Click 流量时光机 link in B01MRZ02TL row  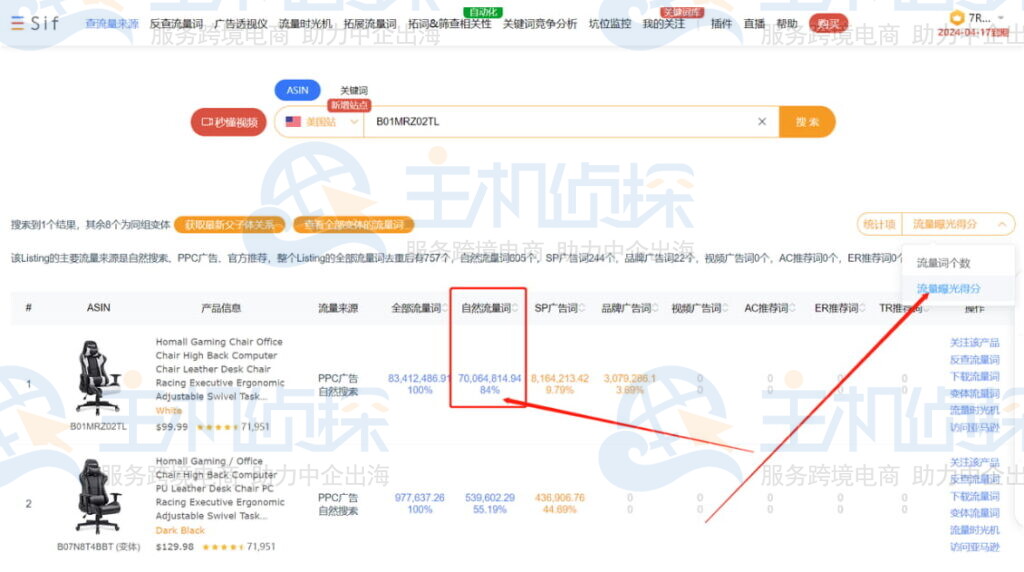click(974, 410)
